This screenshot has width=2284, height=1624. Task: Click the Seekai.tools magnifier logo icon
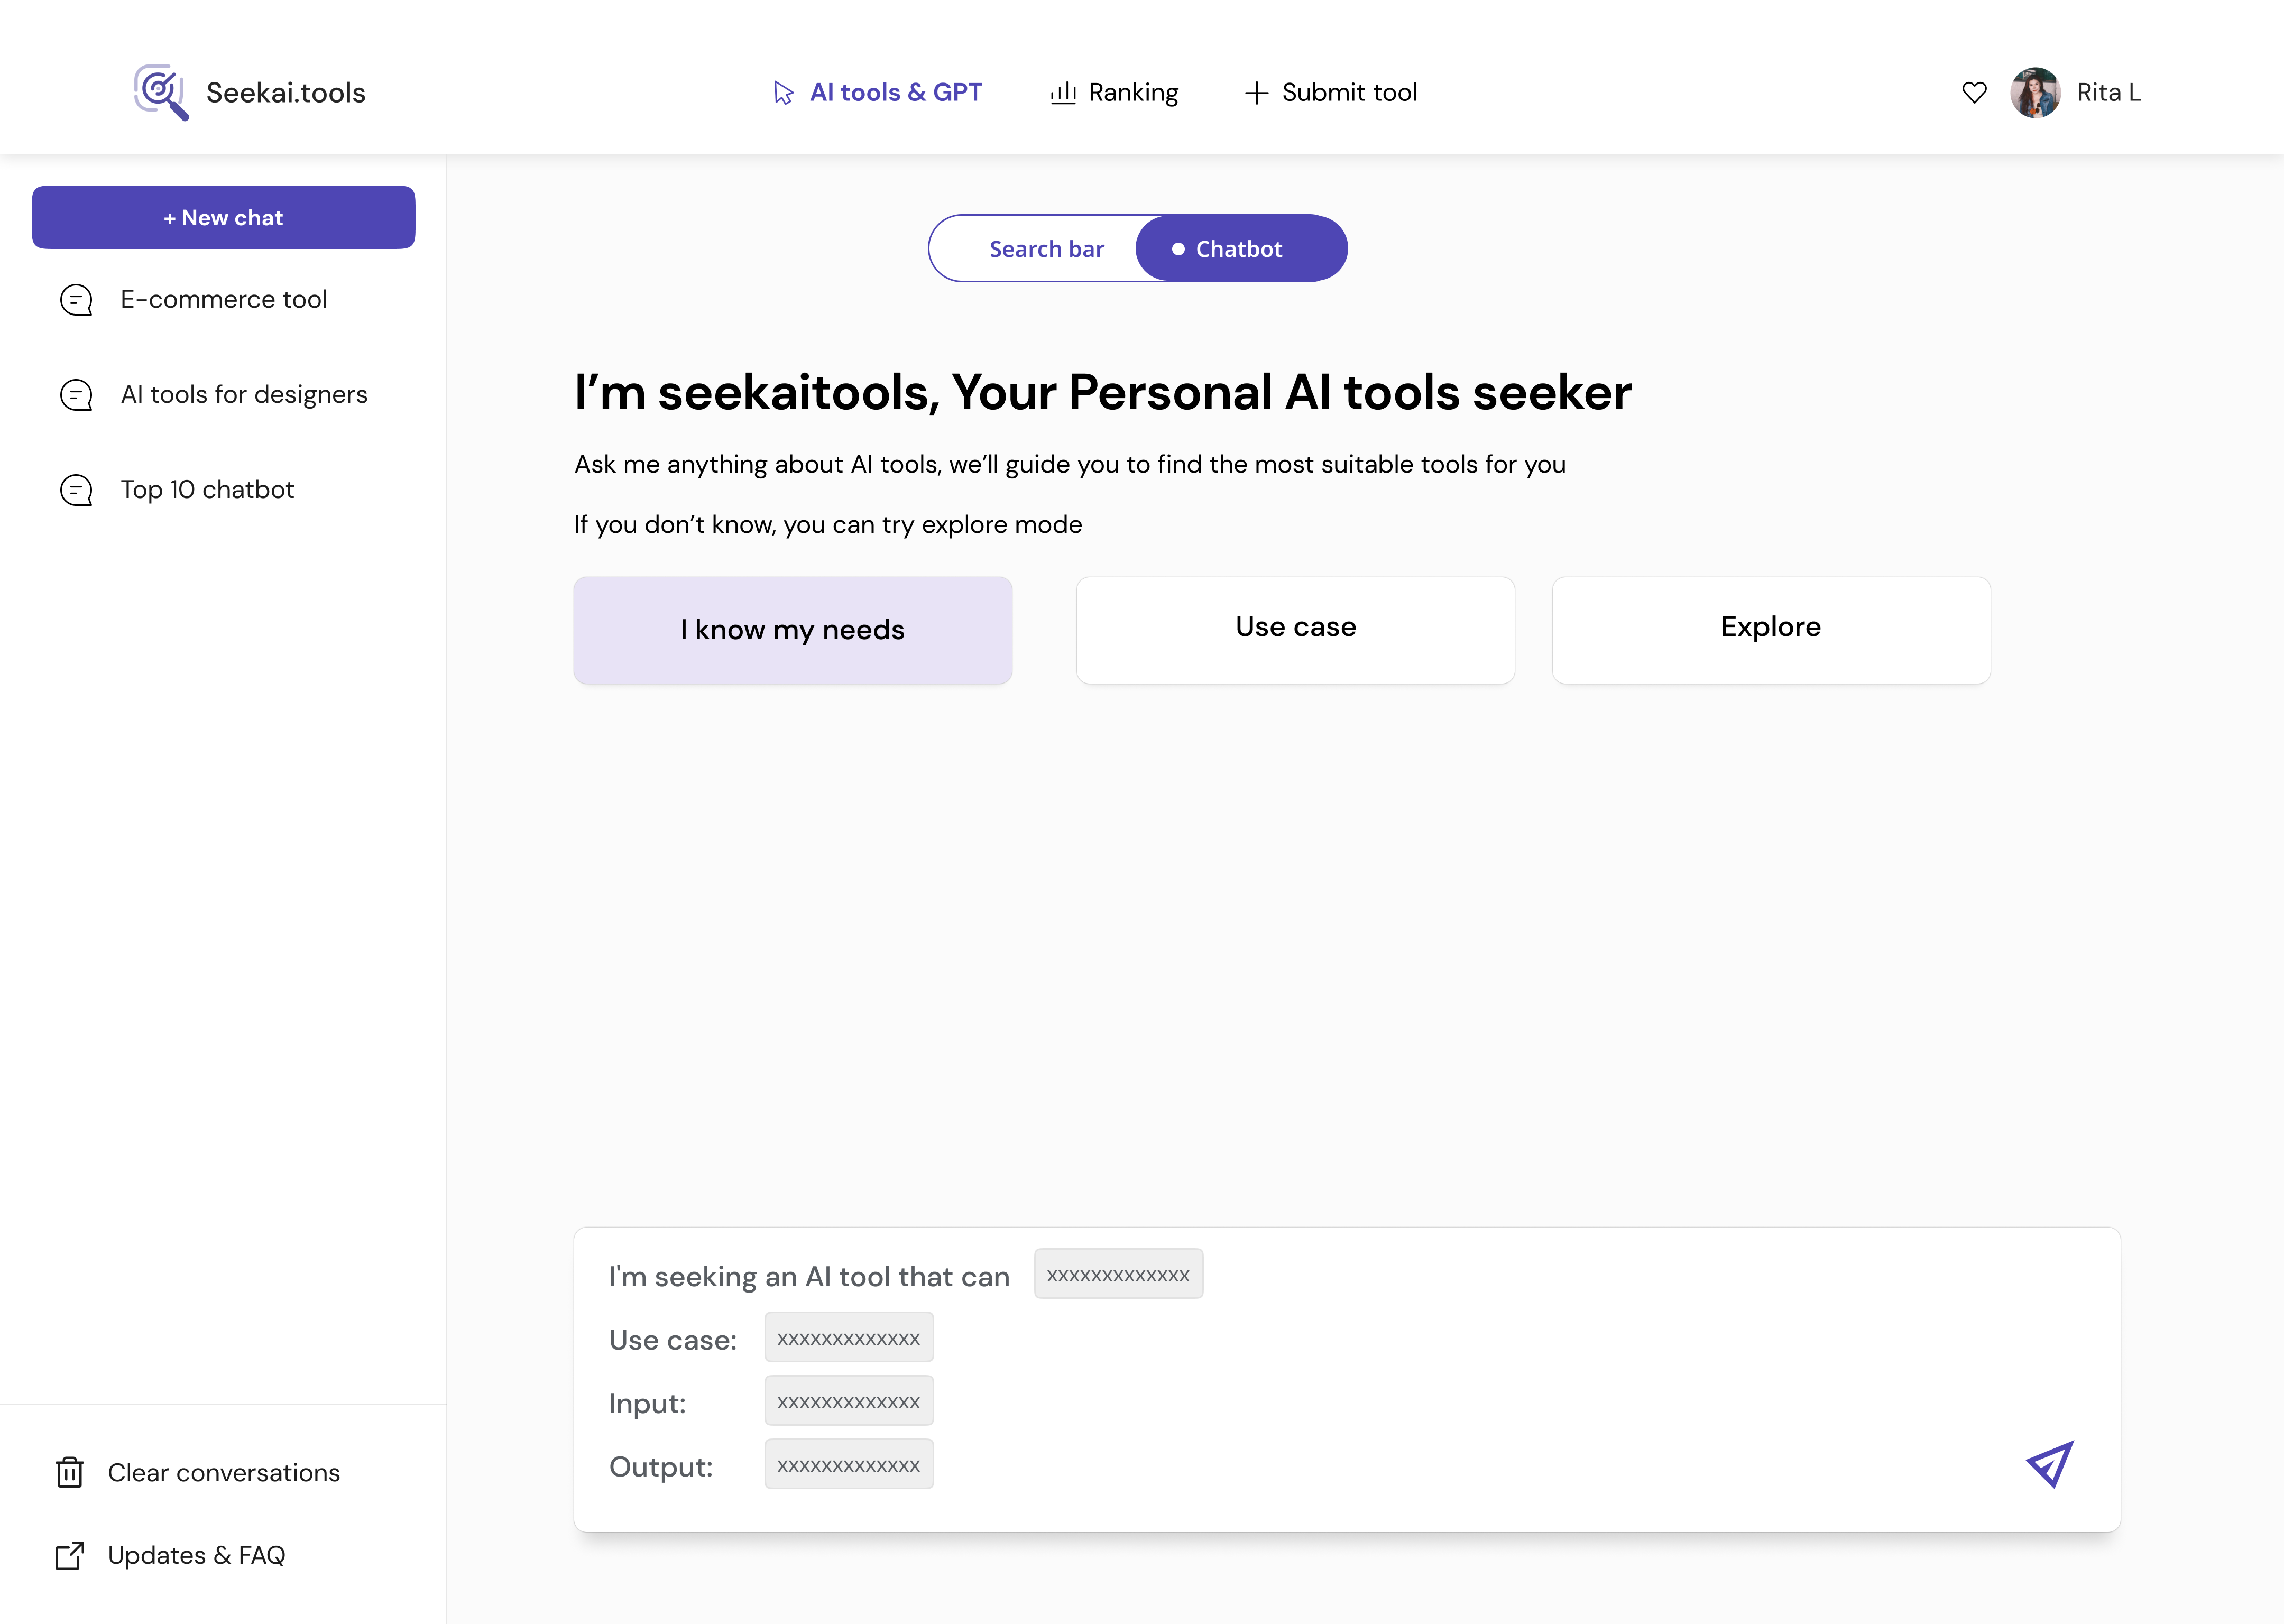pyautogui.click(x=161, y=92)
